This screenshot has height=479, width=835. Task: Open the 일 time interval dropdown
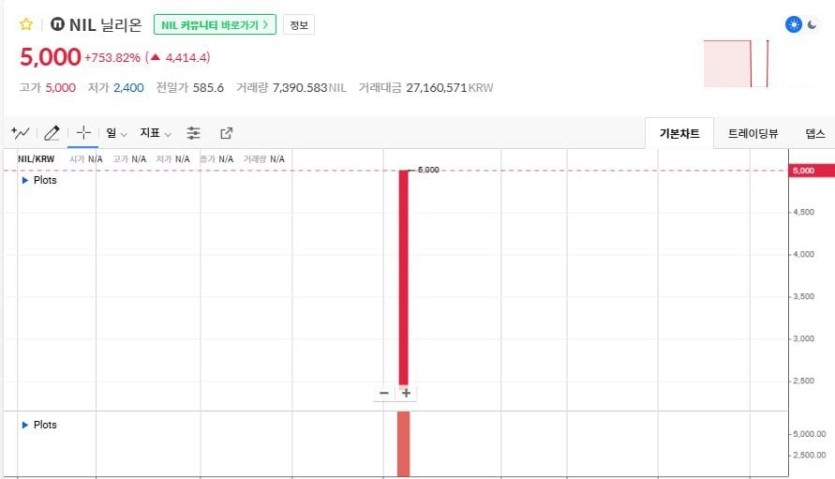point(116,133)
